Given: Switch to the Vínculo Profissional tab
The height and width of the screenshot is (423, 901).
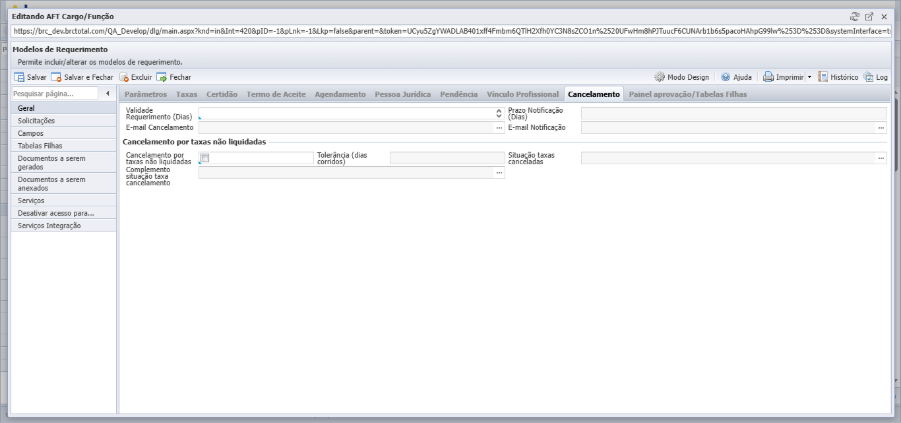Looking at the screenshot, I should pos(523,94).
